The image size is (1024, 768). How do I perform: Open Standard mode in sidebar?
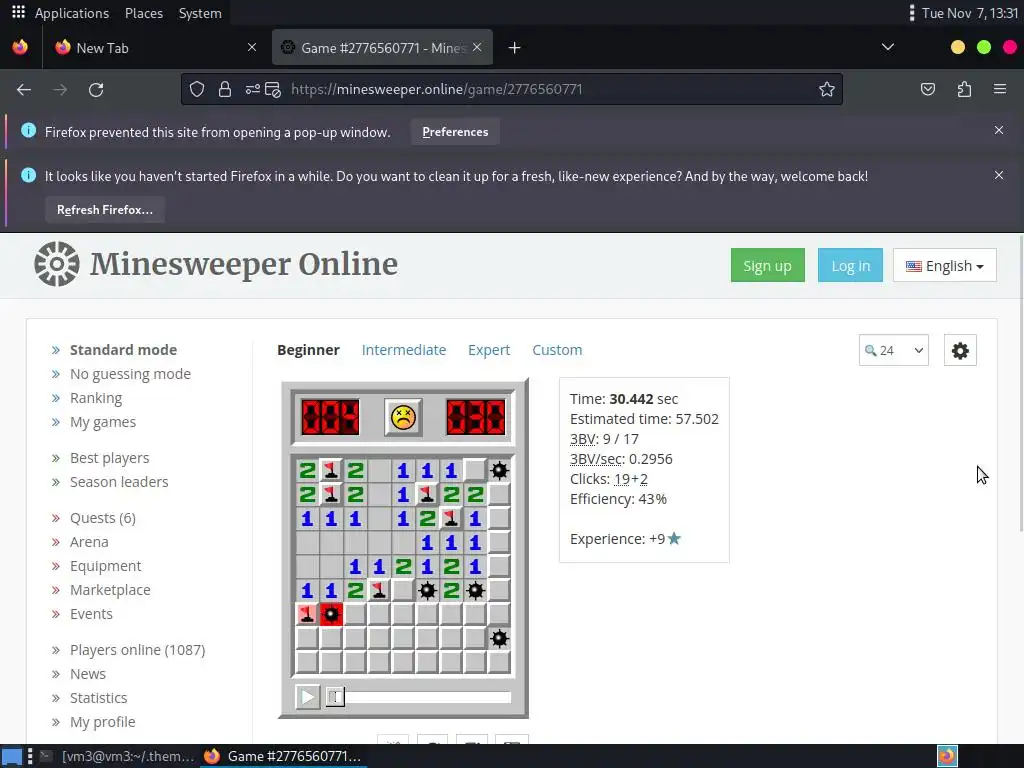(x=123, y=350)
